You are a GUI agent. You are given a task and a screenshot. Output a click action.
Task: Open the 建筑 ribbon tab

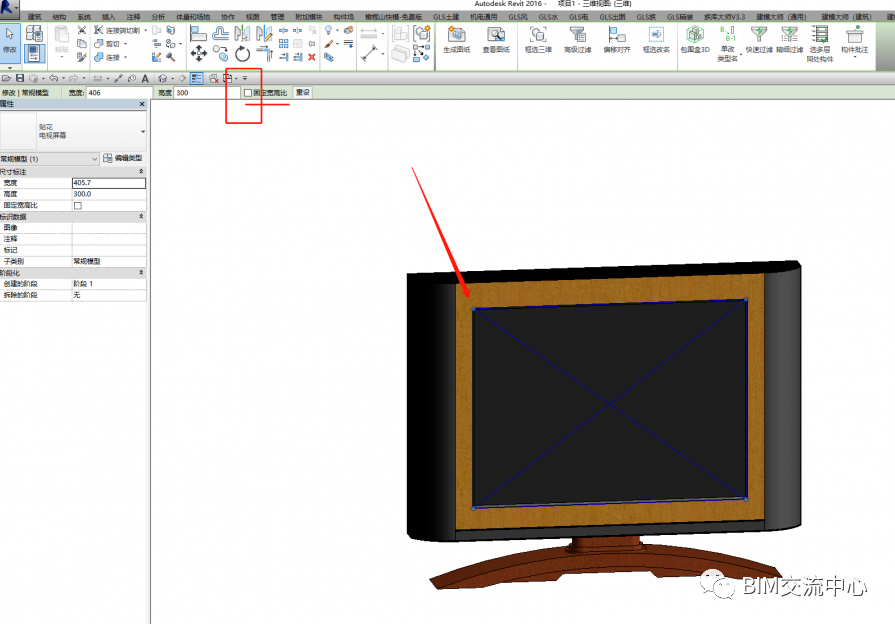tap(35, 17)
